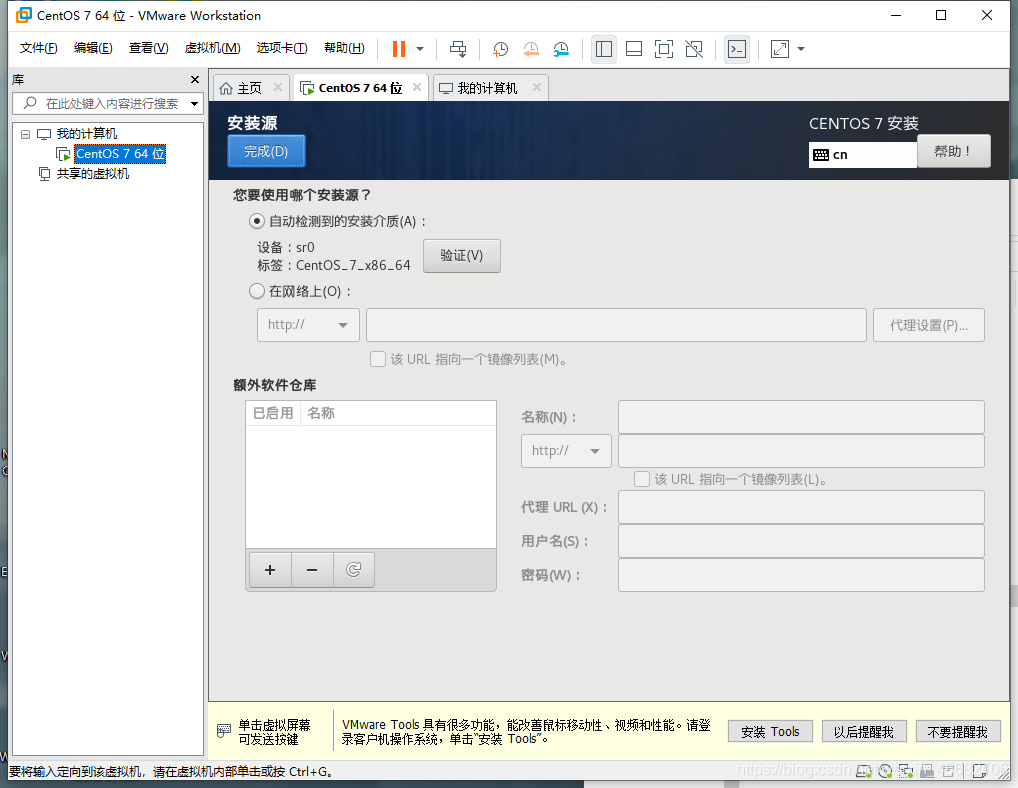Click the 完成(D) button
The width and height of the screenshot is (1018, 788).
tap(266, 151)
